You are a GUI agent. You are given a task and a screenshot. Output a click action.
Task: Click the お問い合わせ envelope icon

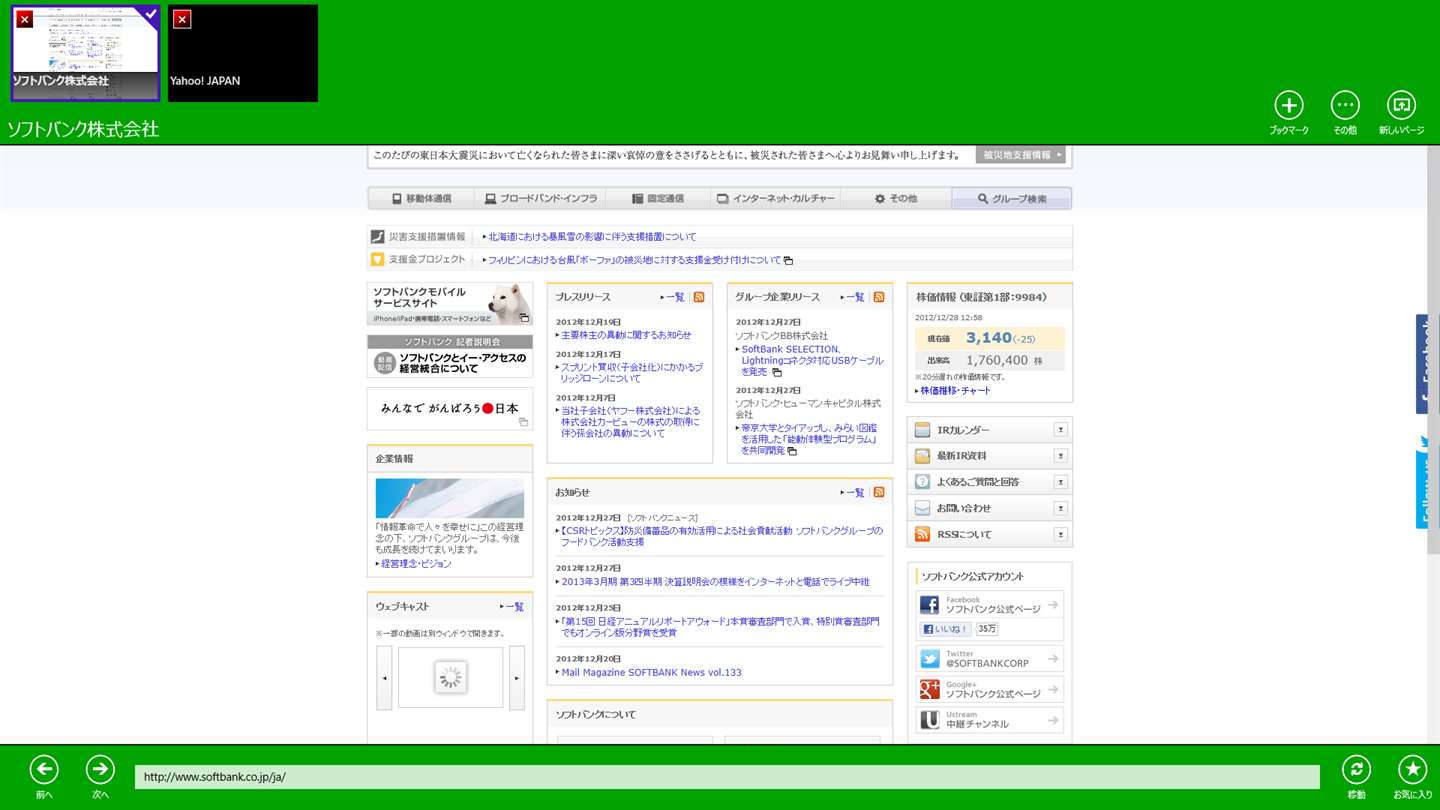click(922, 508)
